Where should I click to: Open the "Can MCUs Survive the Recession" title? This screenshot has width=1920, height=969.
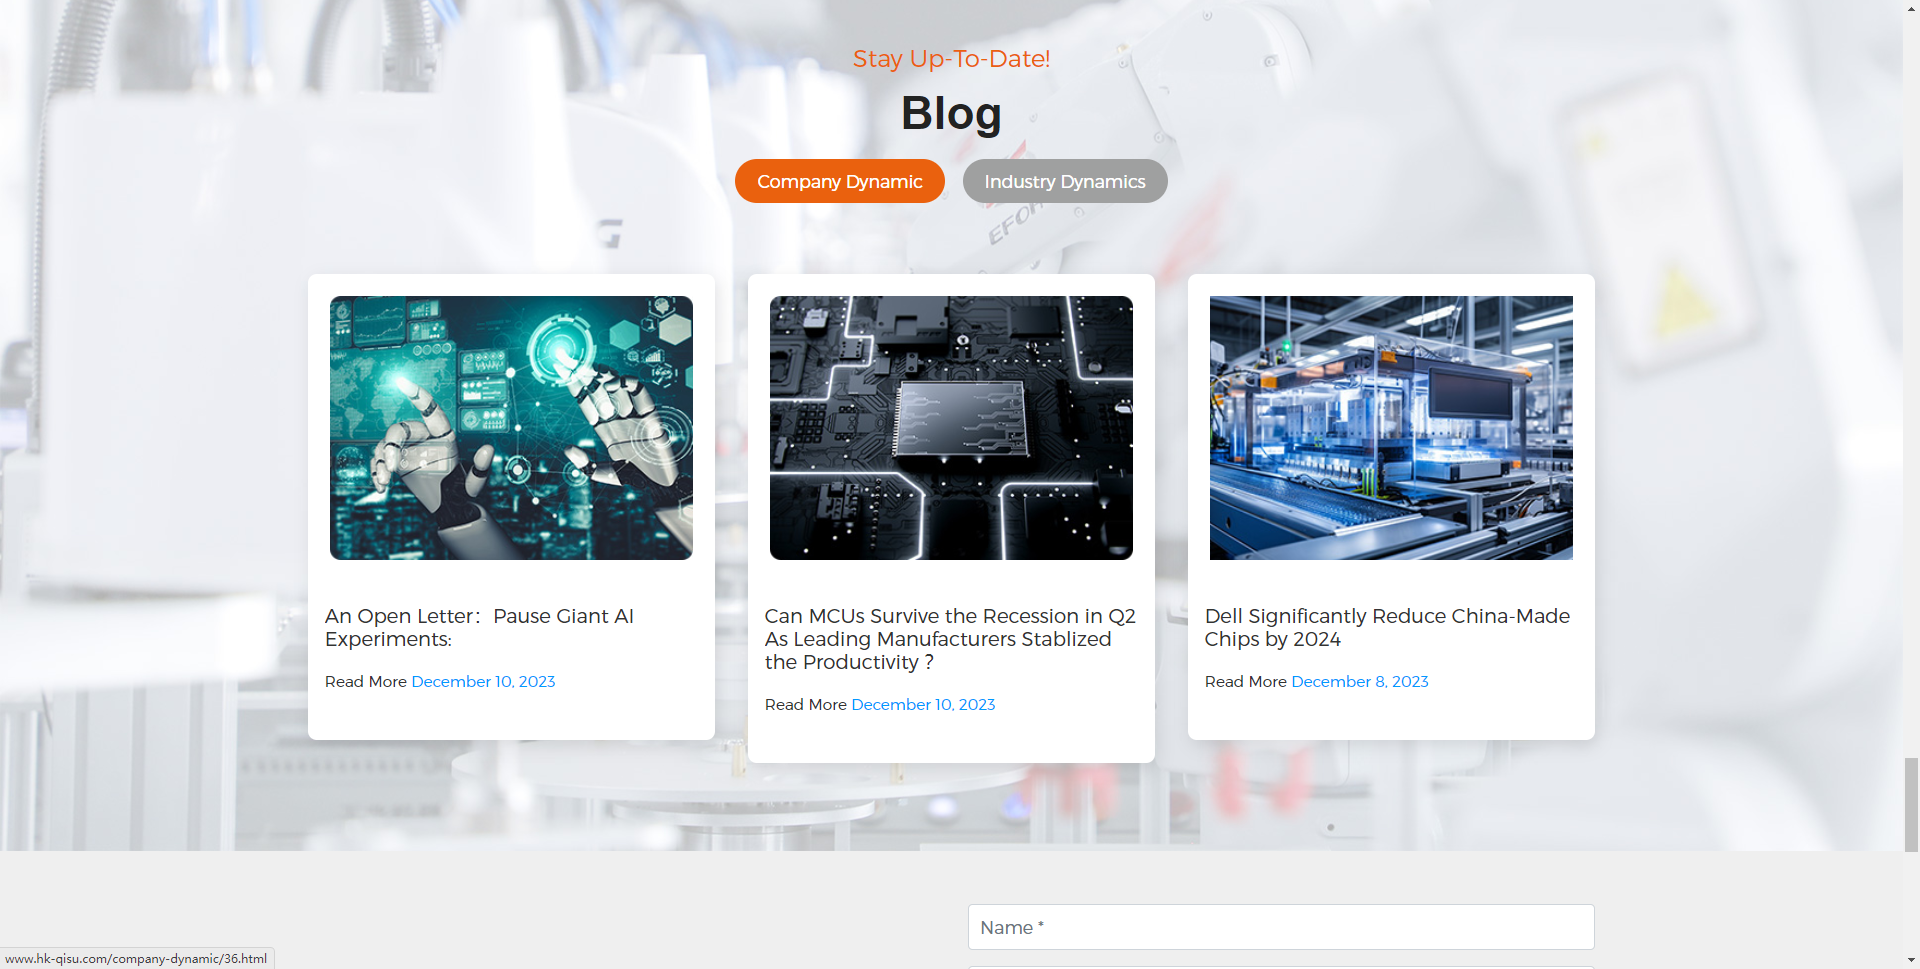pos(949,639)
